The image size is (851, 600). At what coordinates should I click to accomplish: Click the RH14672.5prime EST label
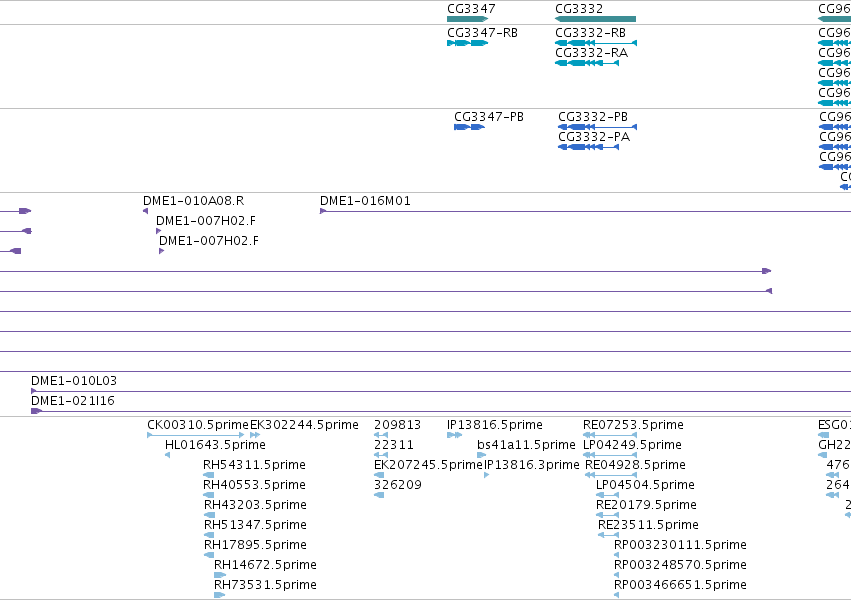point(265,565)
